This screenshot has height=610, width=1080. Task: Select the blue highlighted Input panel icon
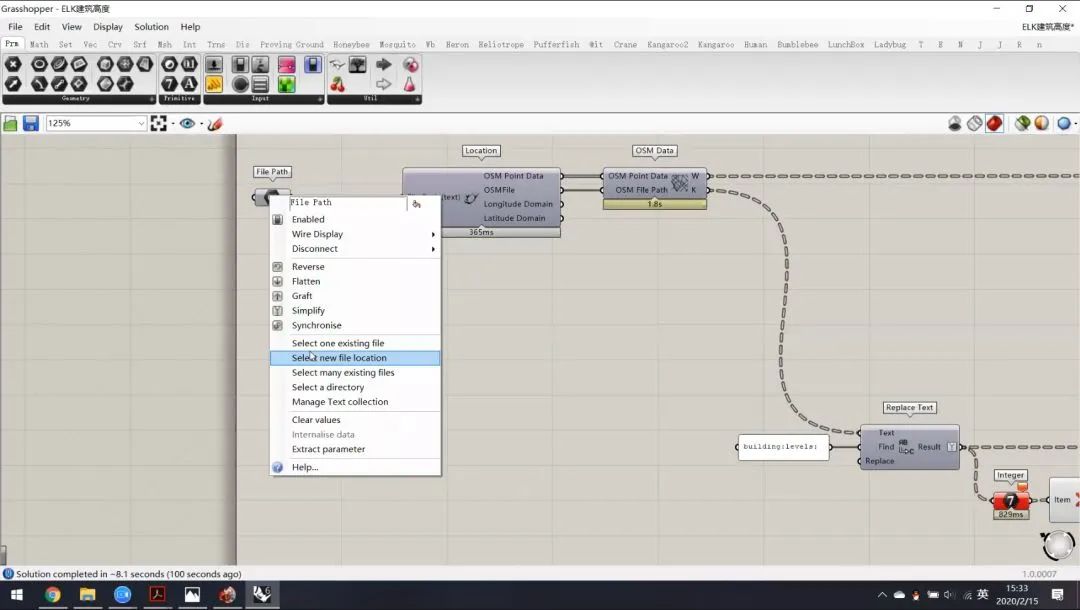click(x=313, y=64)
